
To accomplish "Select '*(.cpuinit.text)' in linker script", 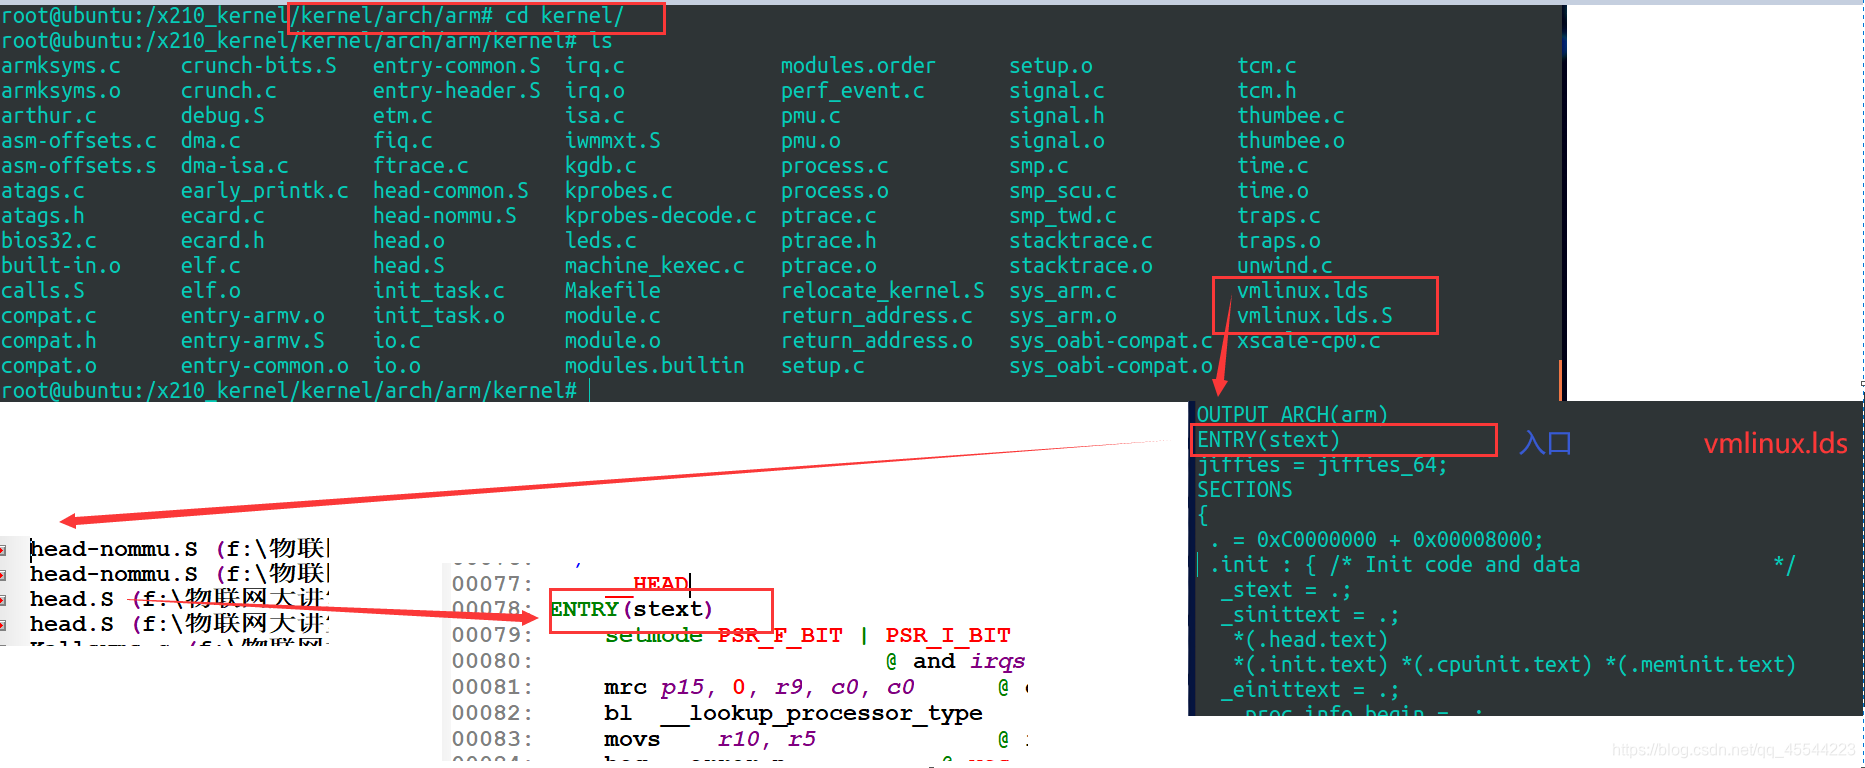I will [x=1496, y=665].
